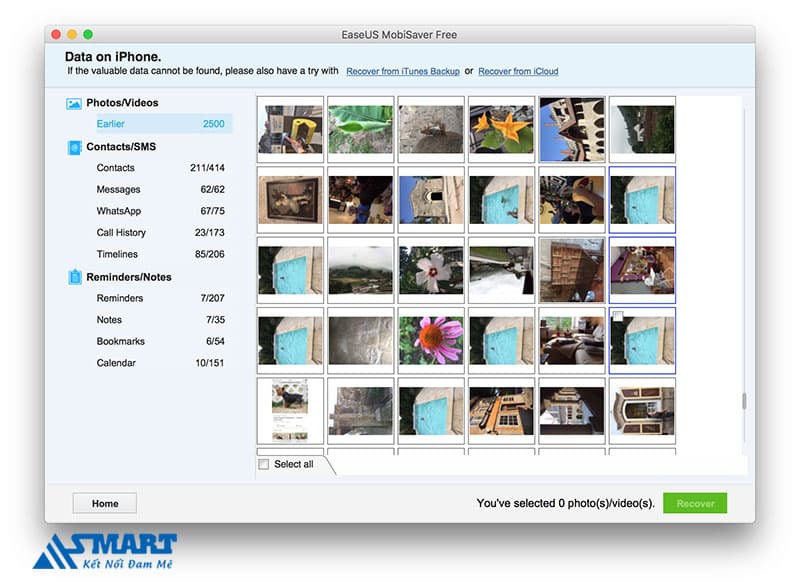This screenshot has width=800, height=587.
Task: Show the Call History list
Action: tap(121, 233)
